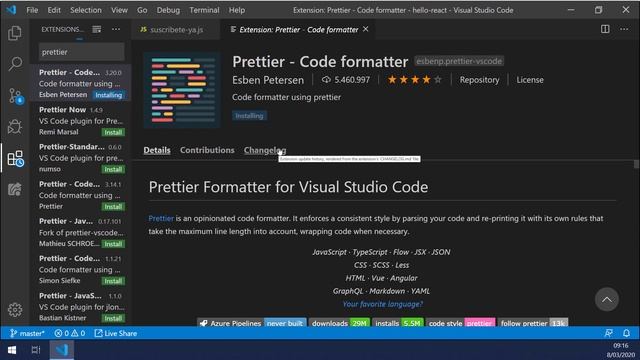640x360 pixels.
Task: Open the Extensions view in activity bar
Action: pos(15,158)
